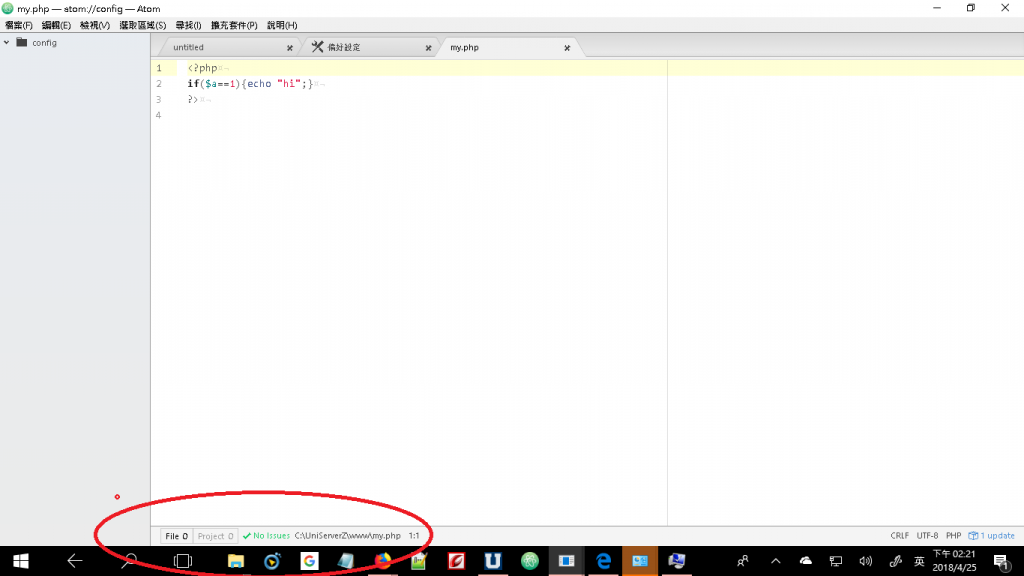
Task: Close the untitled tab
Action: coord(290,48)
